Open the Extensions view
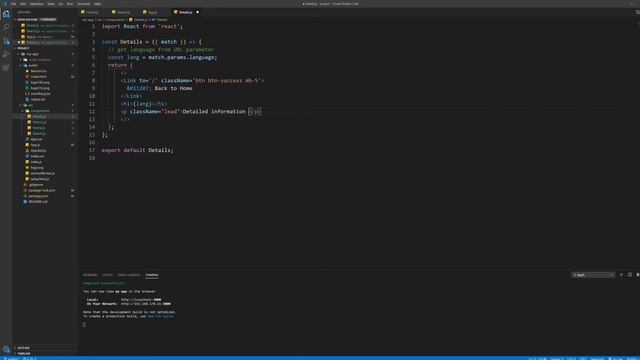The height and width of the screenshot is (360, 640). (6, 68)
